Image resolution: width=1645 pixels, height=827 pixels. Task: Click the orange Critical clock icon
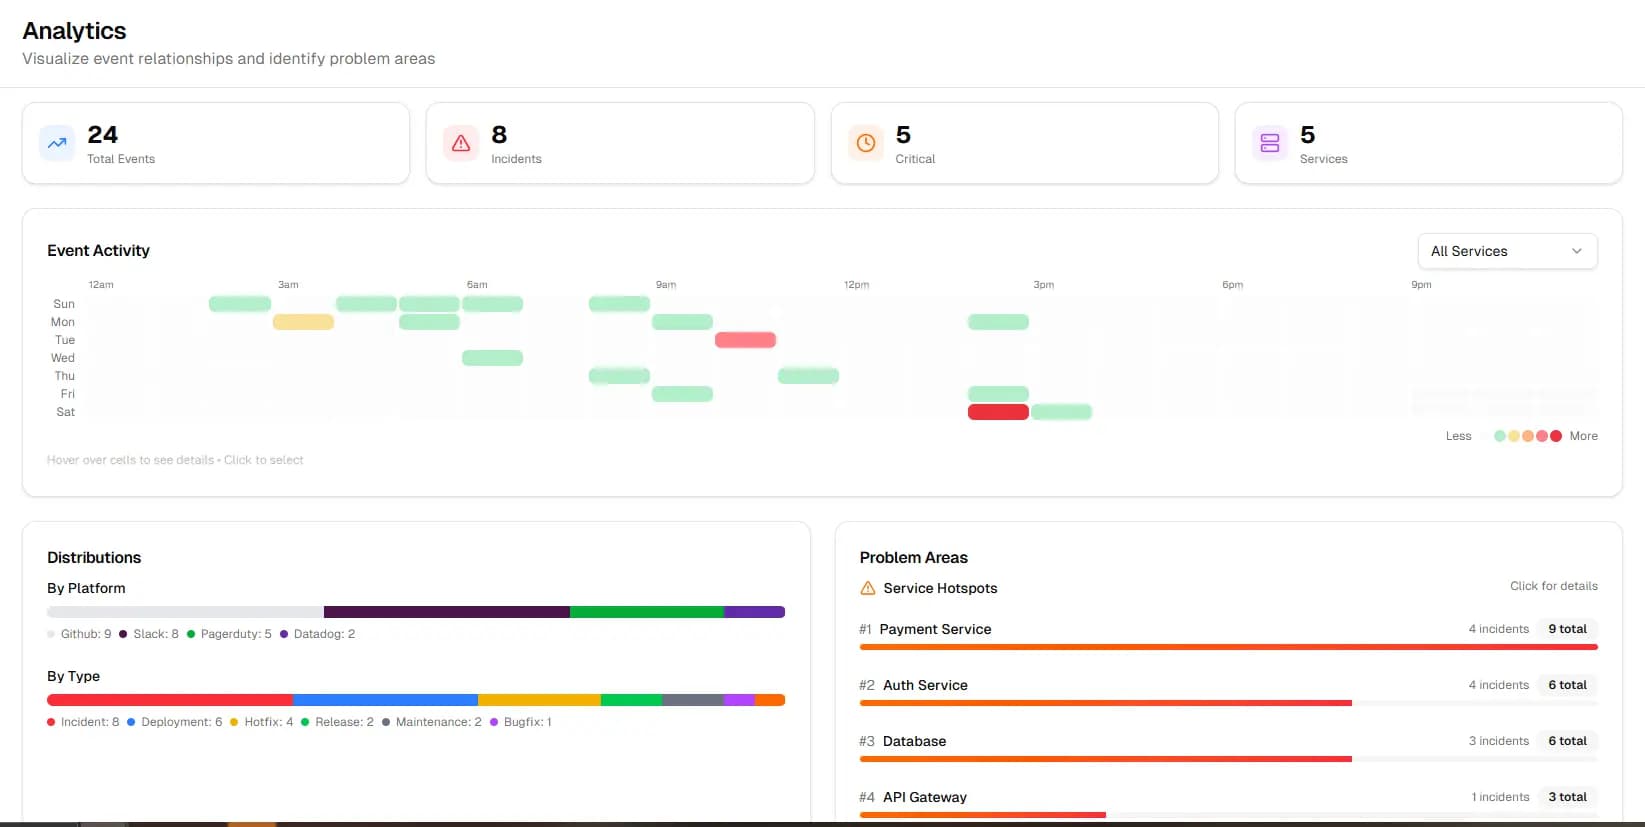point(866,143)
